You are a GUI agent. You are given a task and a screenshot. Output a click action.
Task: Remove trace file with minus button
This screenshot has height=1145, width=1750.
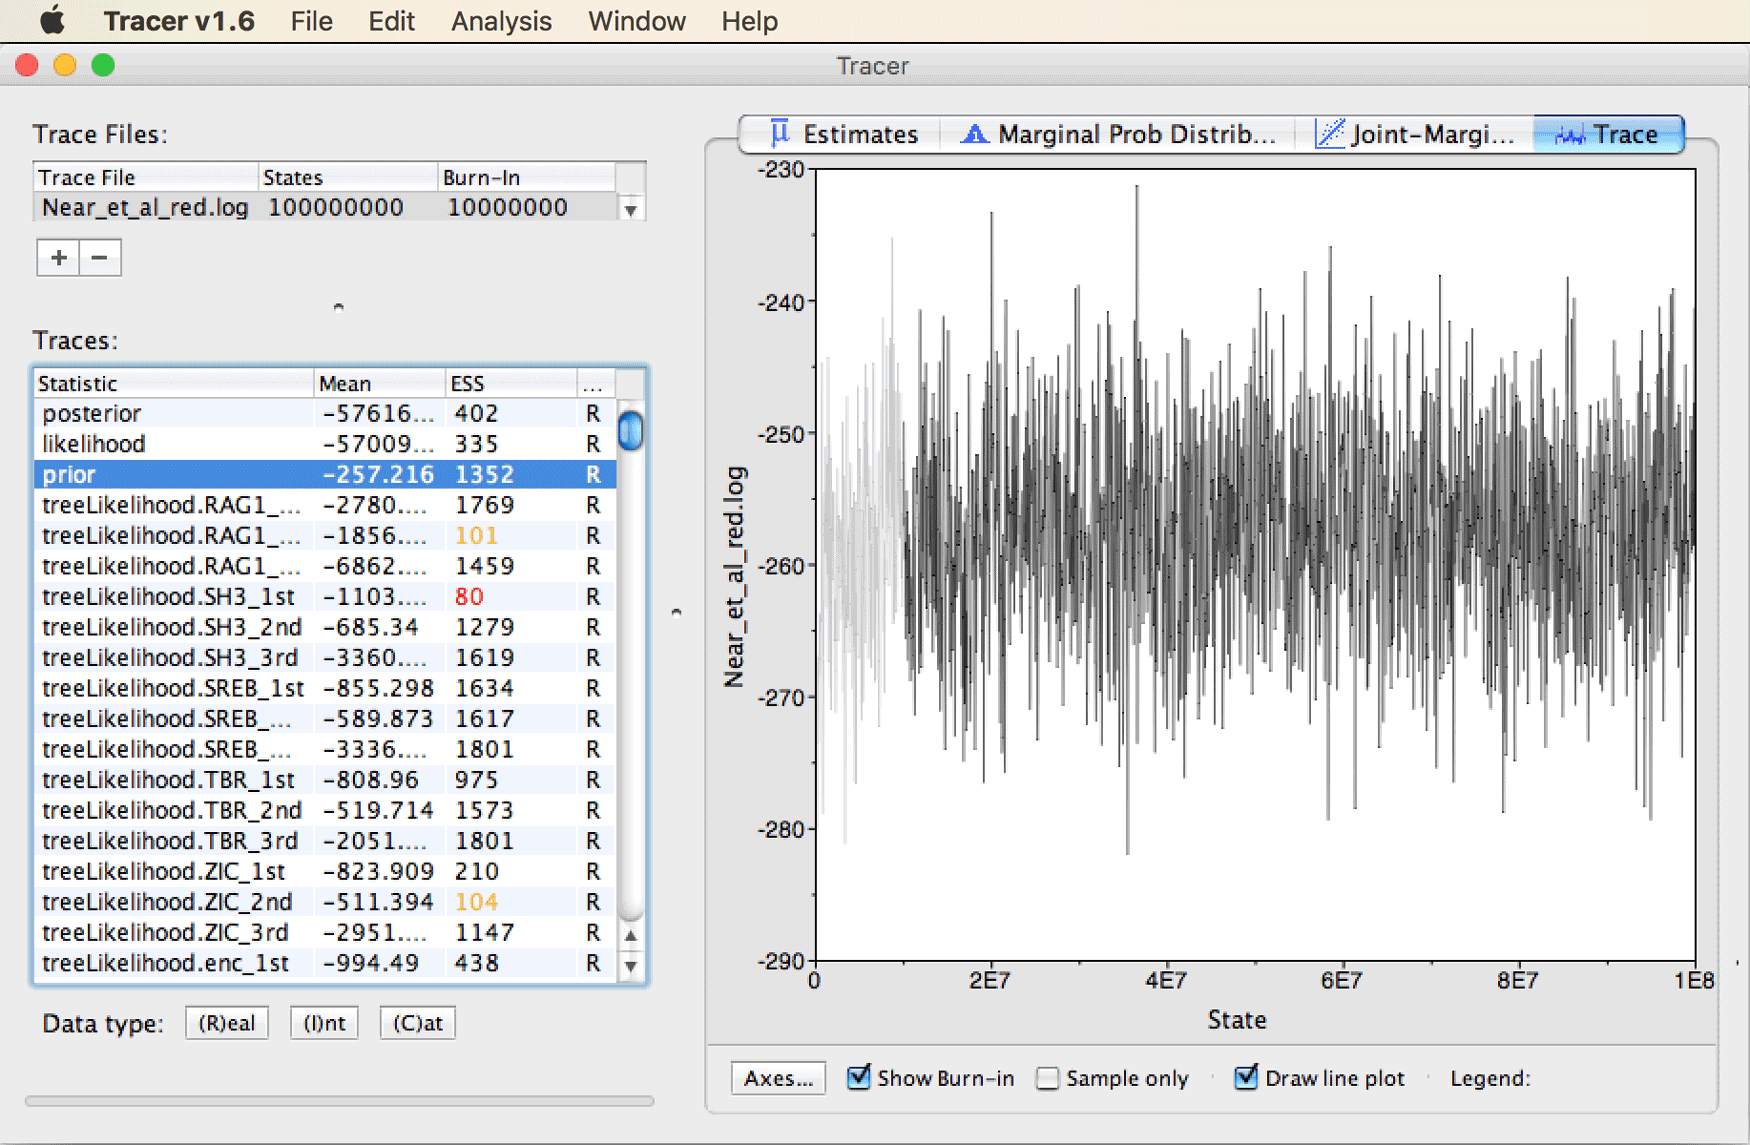tap(100, 257)
